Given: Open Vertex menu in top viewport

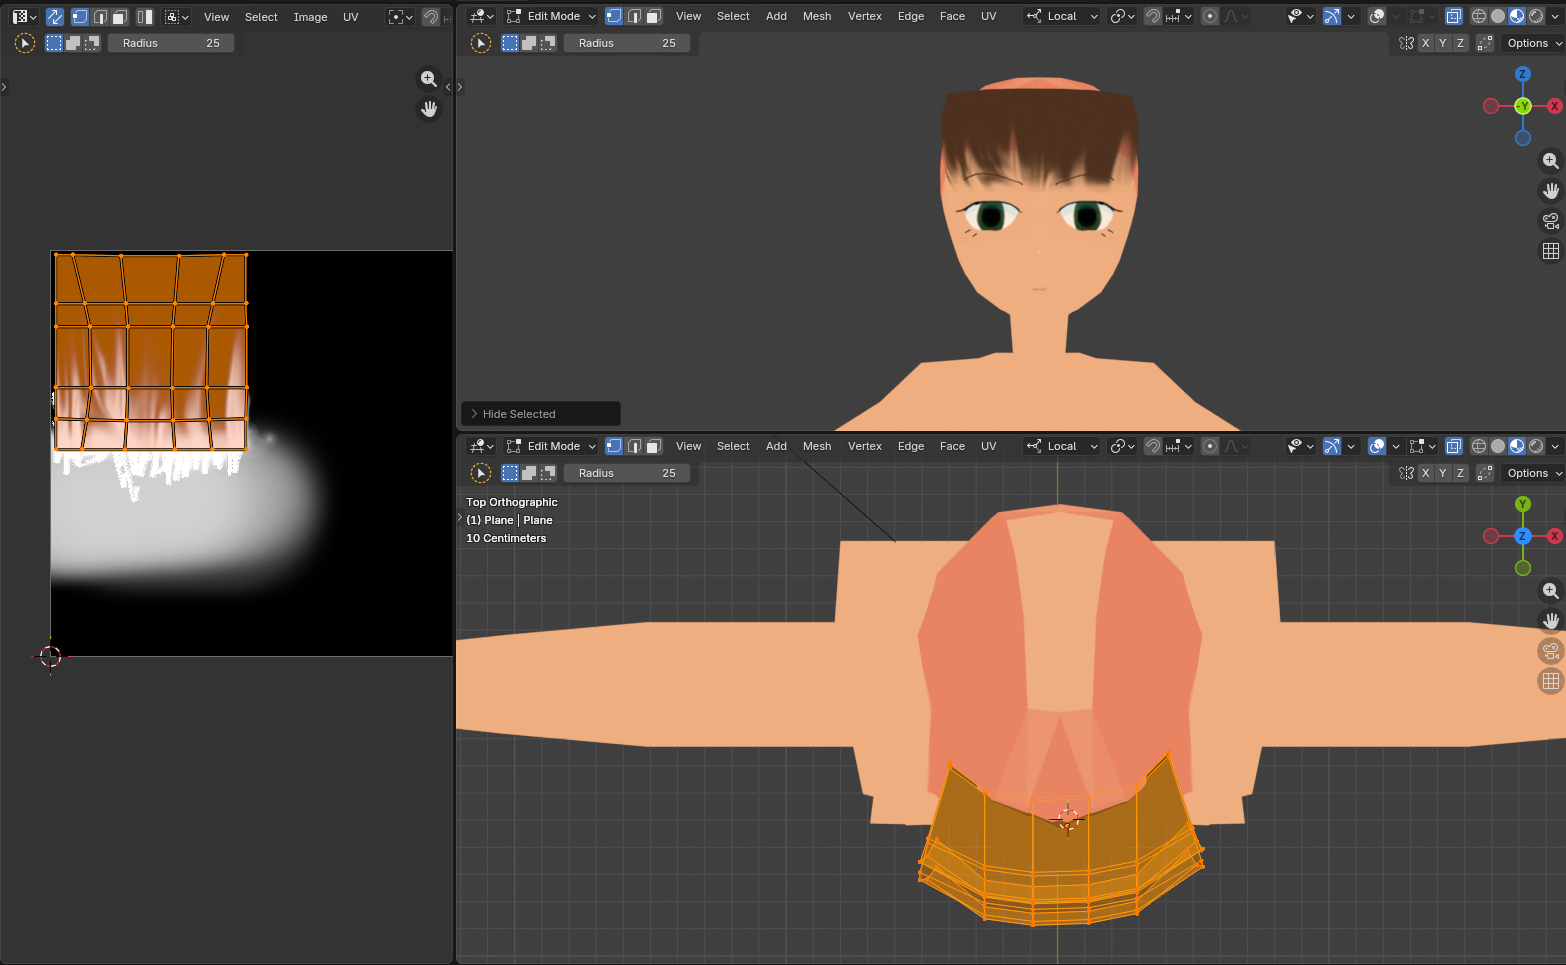Looking at the screenshot, I should click(865, 16).
